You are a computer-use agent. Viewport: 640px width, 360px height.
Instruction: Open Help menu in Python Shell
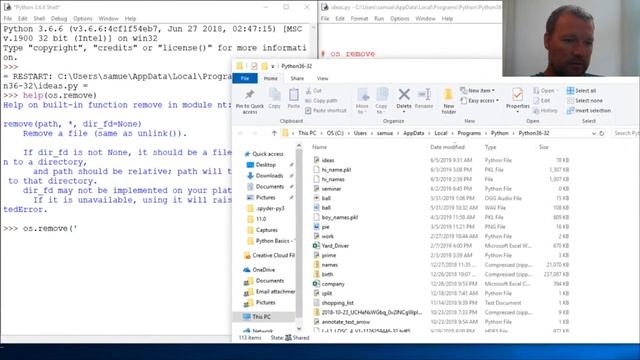130,19
